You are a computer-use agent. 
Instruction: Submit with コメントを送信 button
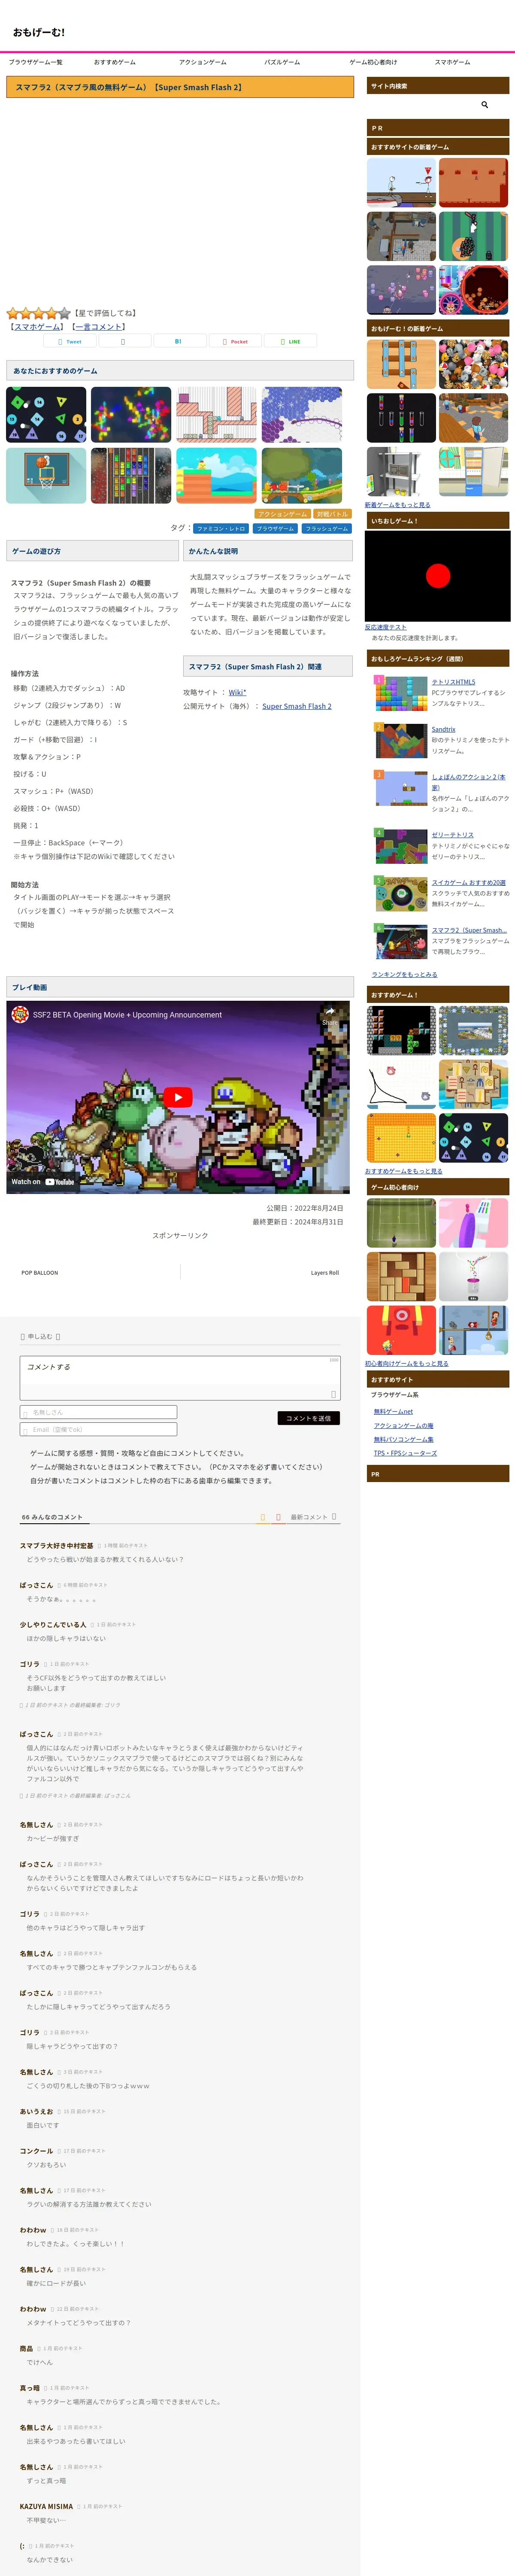coord(308,1418)
